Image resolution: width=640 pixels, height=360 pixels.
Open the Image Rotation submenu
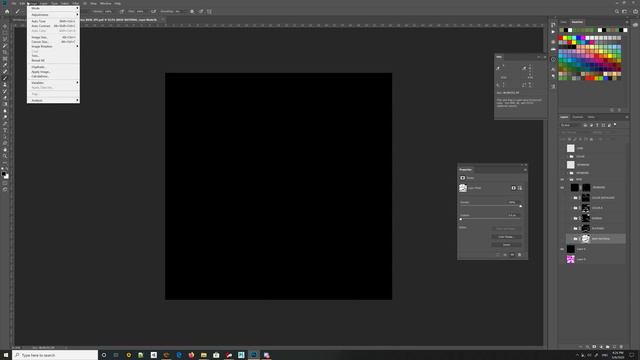pyautogui.click(x=53, y=47)
